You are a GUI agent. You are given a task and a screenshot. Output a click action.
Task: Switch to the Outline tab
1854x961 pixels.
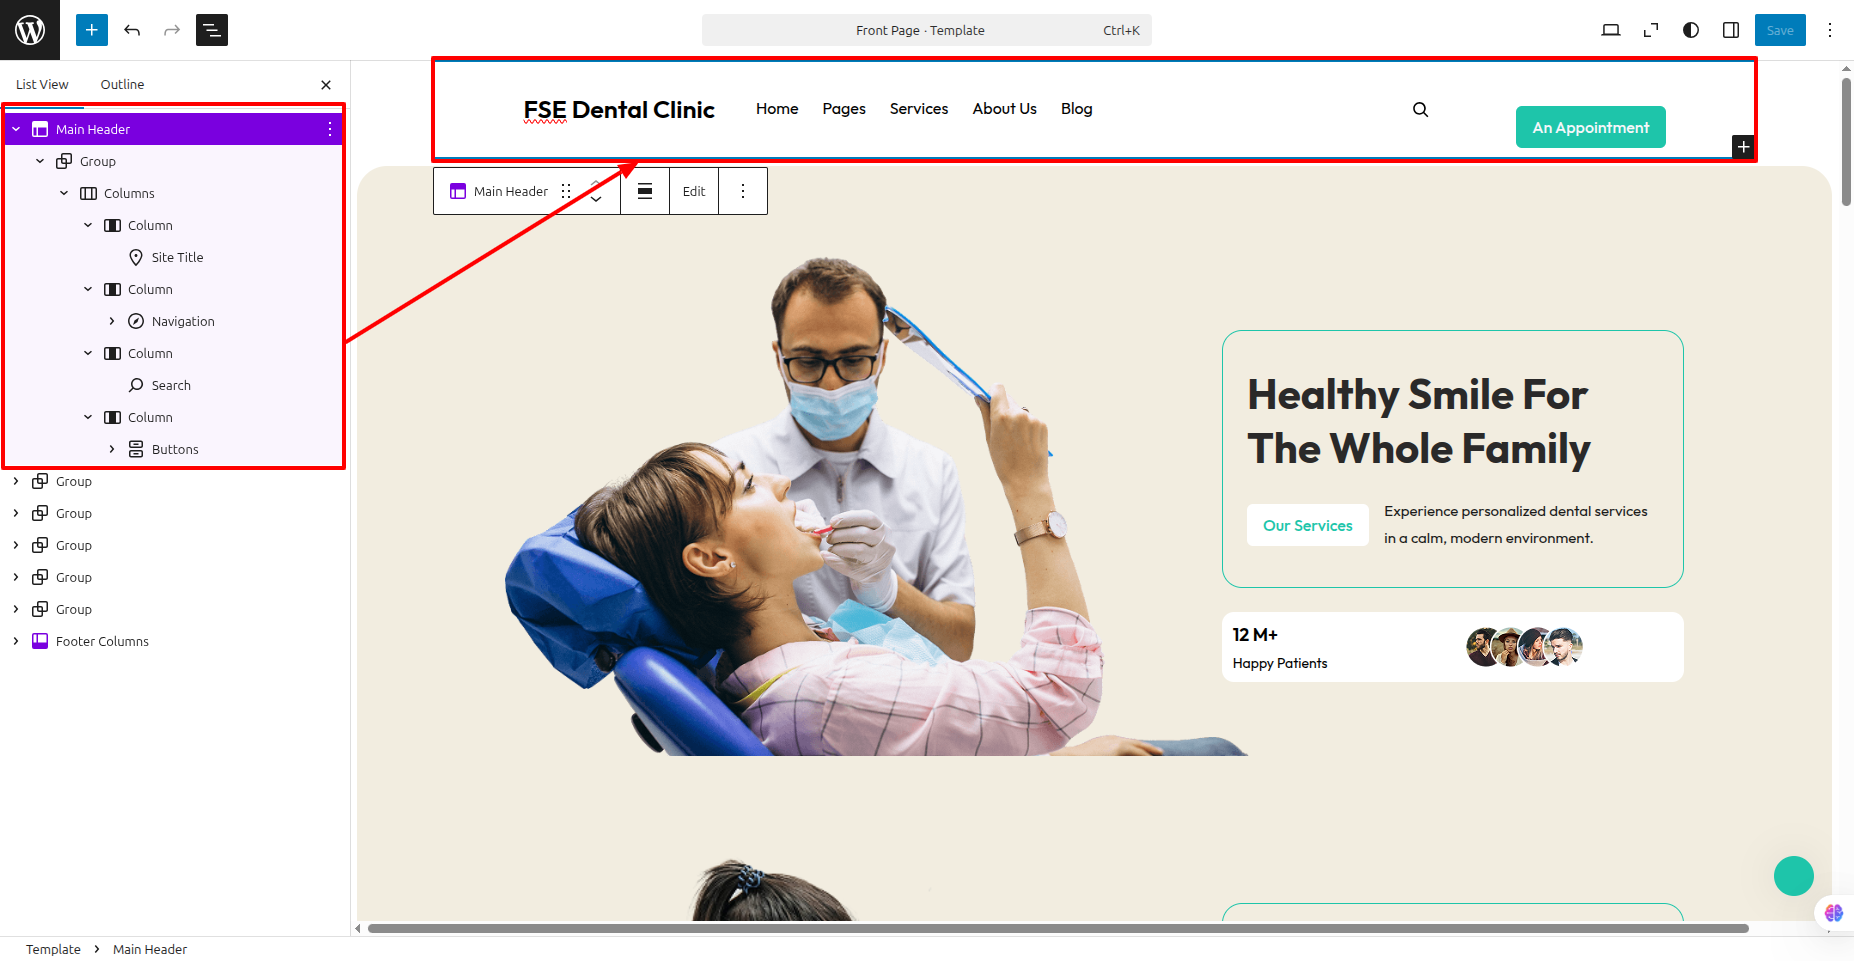[x=122, y=85]
